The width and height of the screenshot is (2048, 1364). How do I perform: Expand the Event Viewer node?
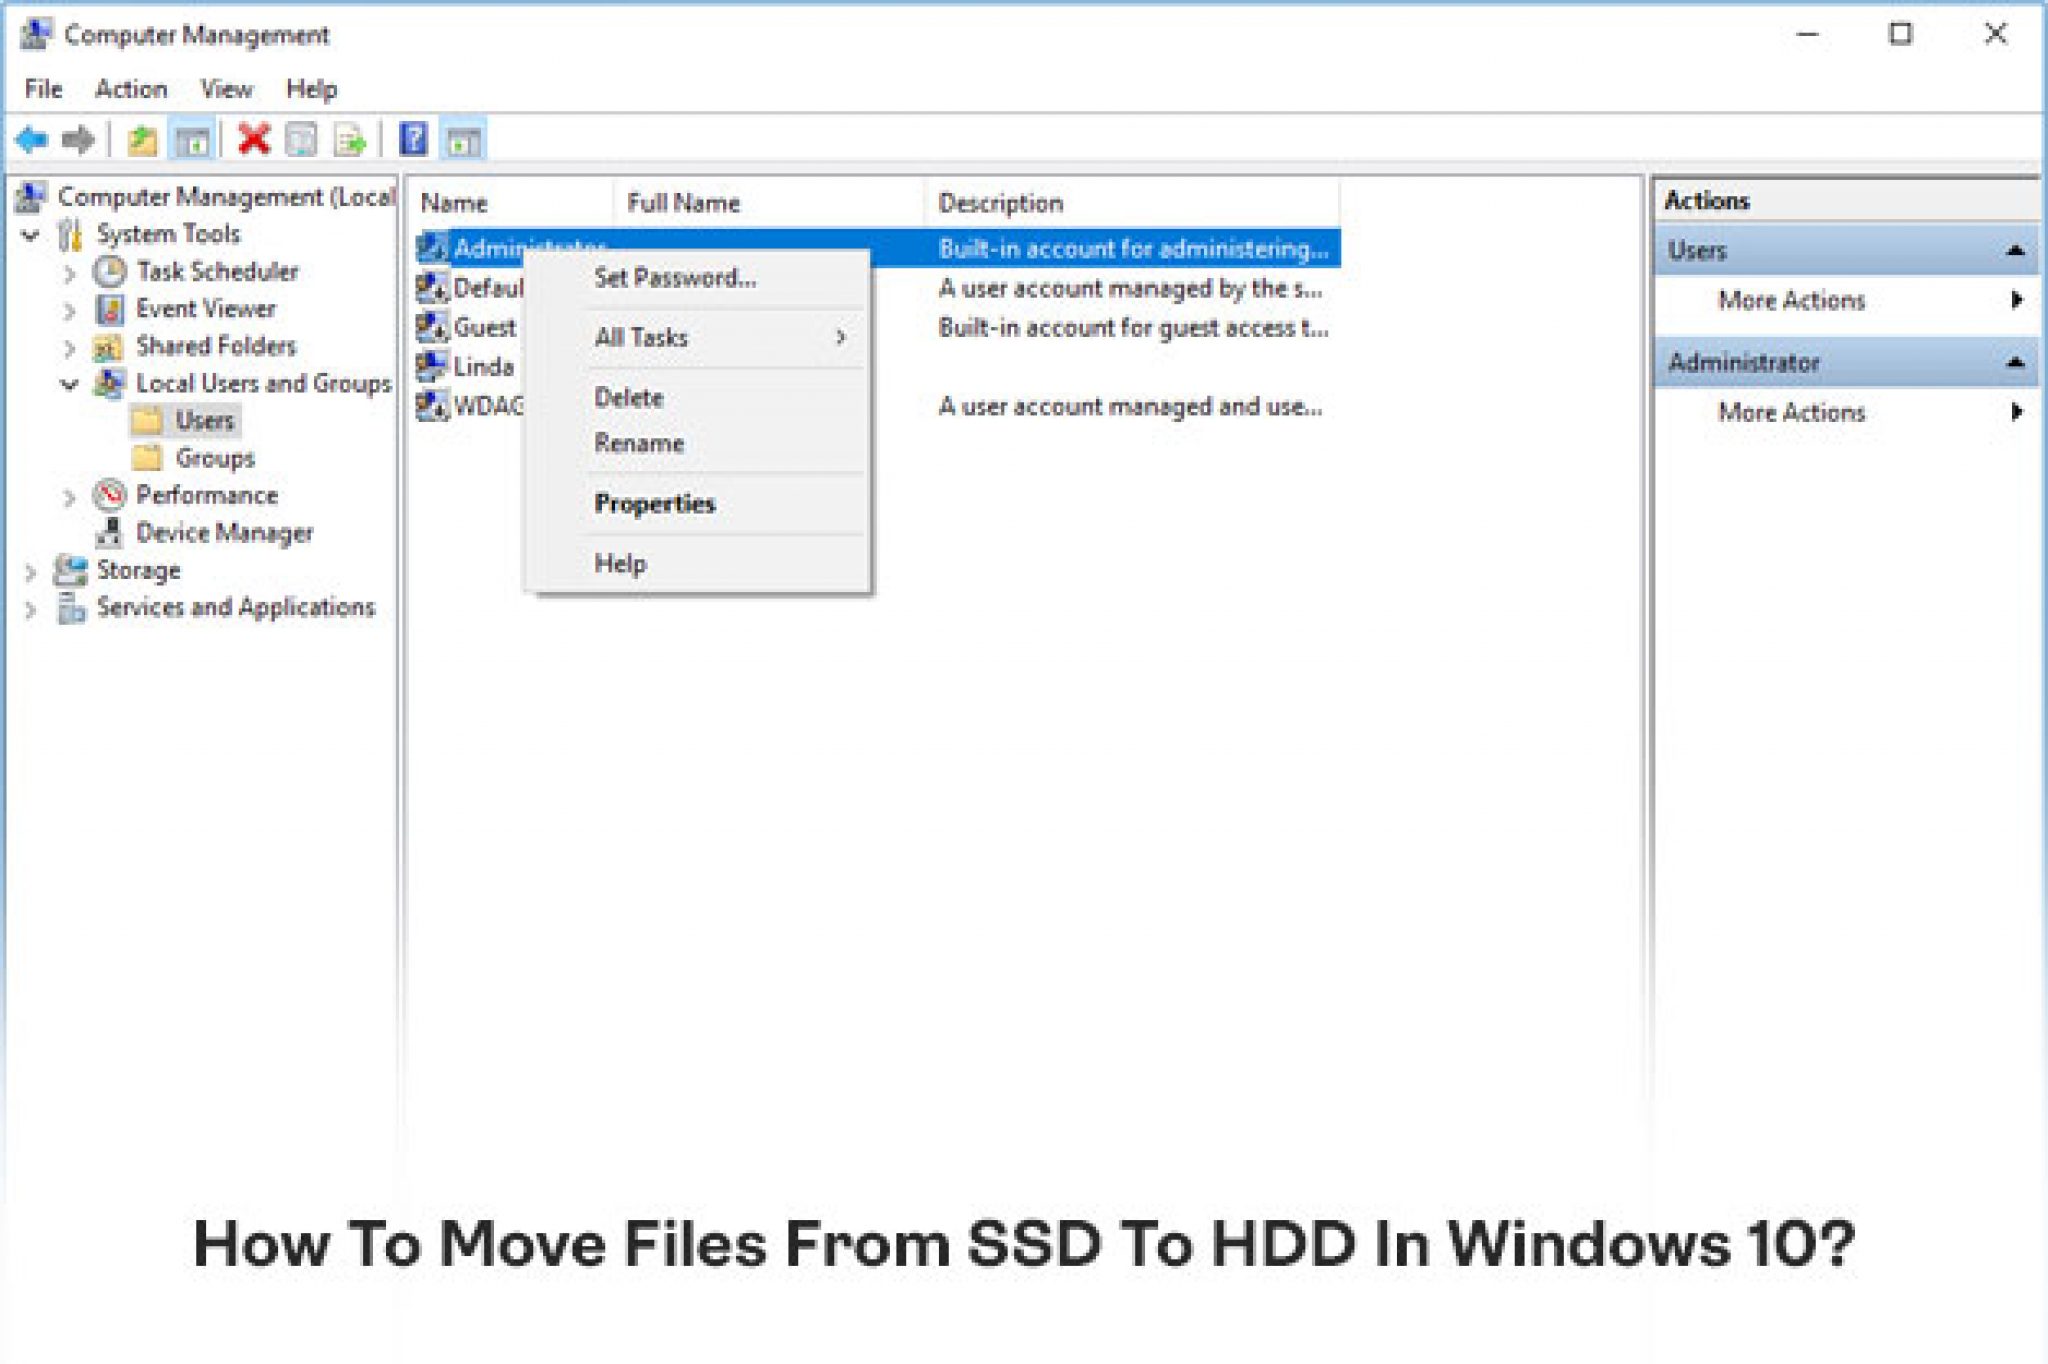(69, 311)
